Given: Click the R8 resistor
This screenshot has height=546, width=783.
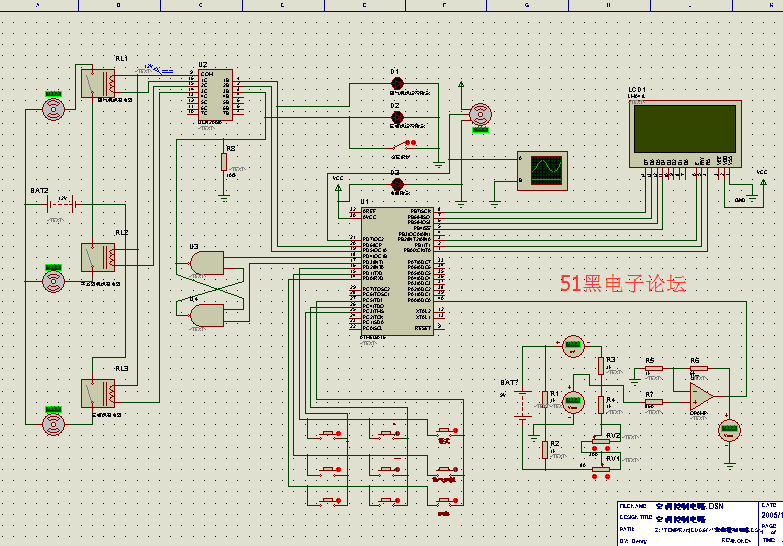Looking at the screenshot, I should [224, 162].
